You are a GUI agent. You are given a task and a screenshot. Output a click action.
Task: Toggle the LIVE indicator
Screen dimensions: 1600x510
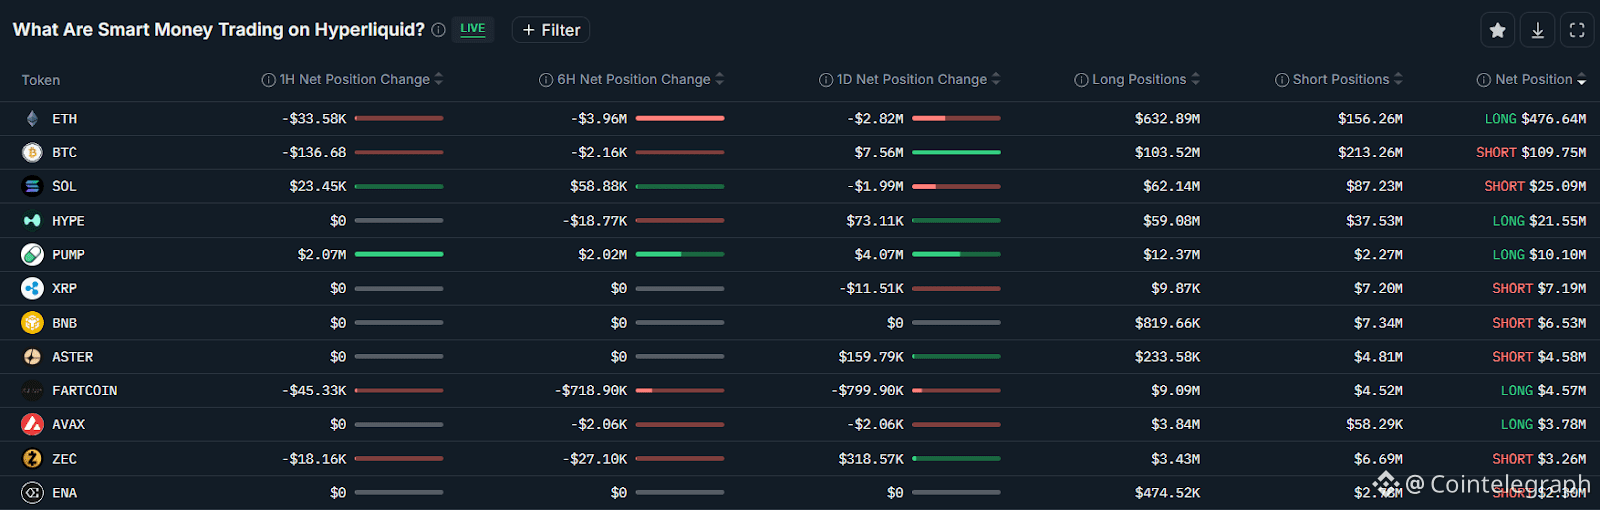[x=472, y=29]
